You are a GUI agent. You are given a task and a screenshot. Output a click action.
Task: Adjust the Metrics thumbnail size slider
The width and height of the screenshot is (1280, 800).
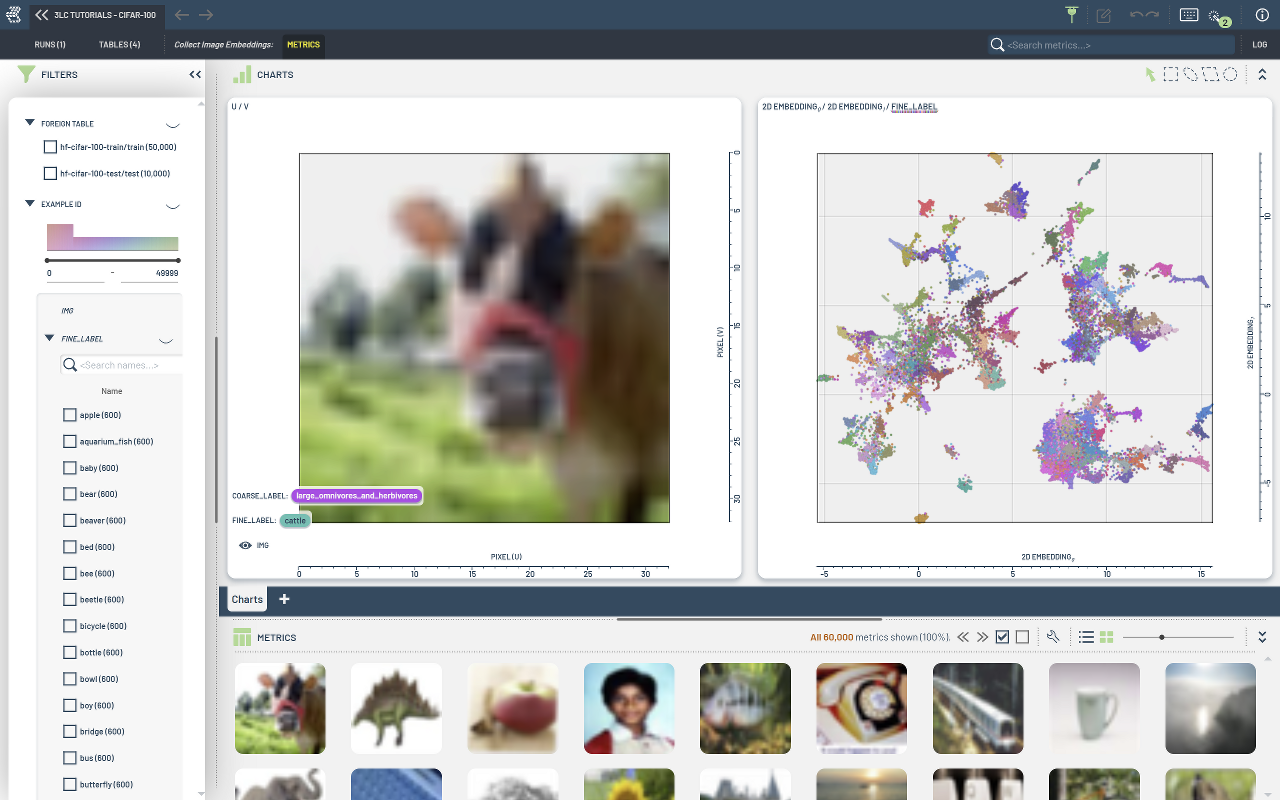(1161, 637)
